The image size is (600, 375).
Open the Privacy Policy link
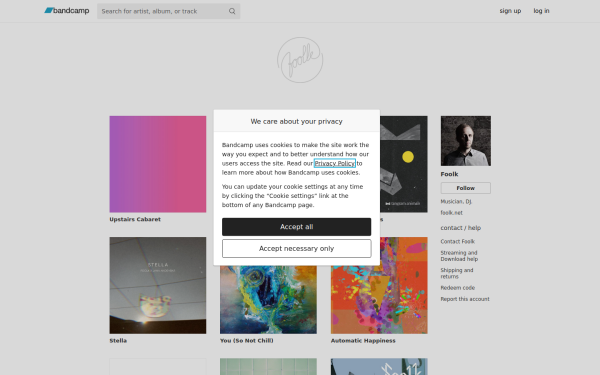click(x=334, y=163)
